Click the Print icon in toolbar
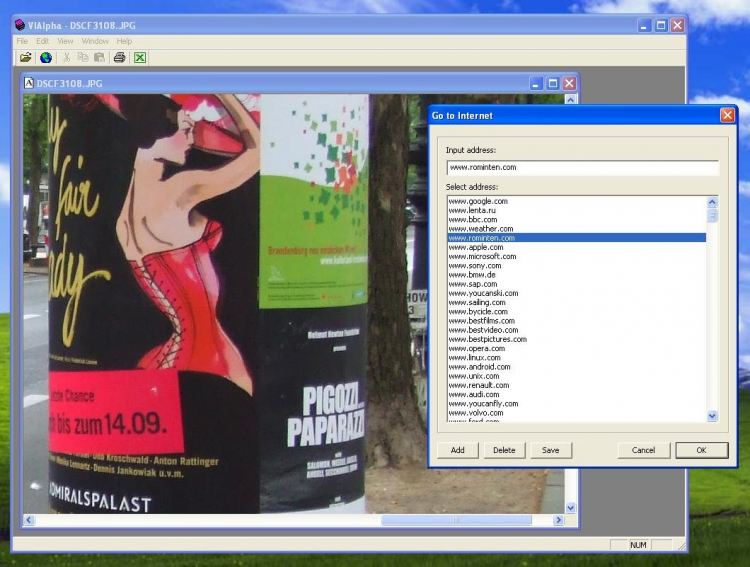The image size is (750, 567). pyautogui.click(x=119, y=57)
